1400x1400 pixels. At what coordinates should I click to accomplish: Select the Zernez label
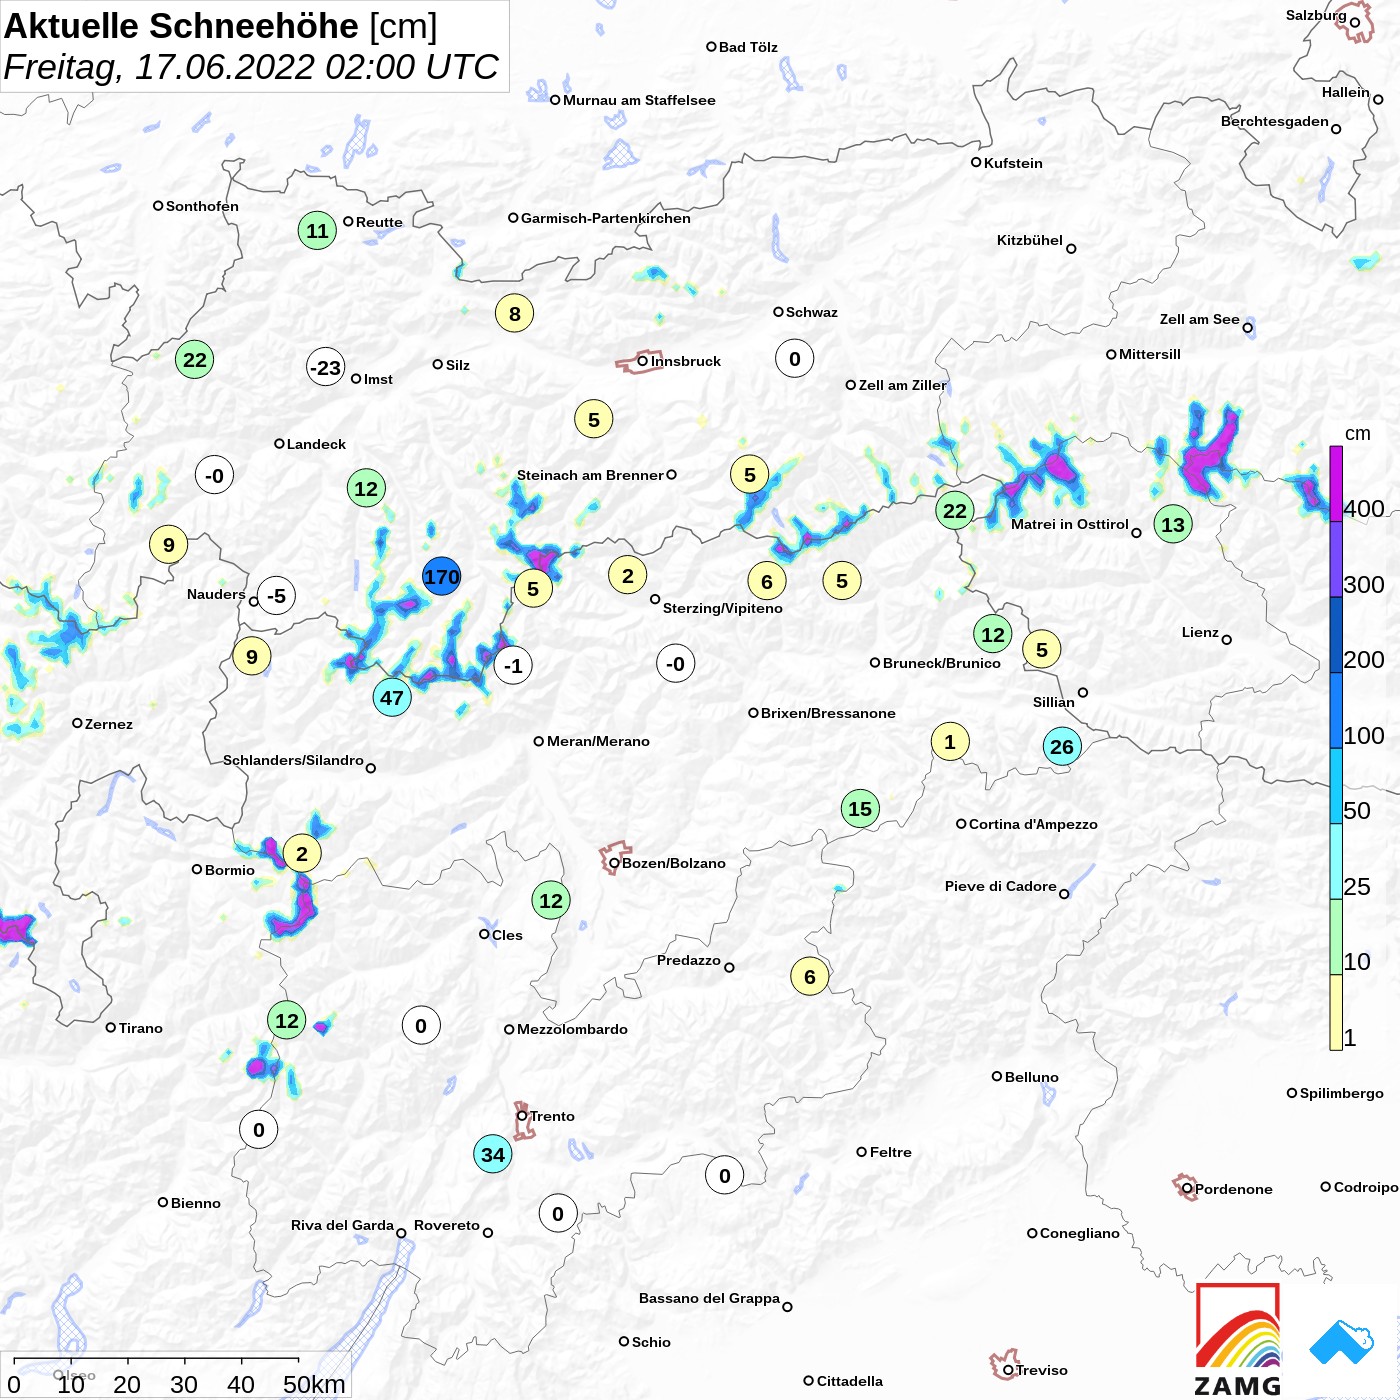109,724
